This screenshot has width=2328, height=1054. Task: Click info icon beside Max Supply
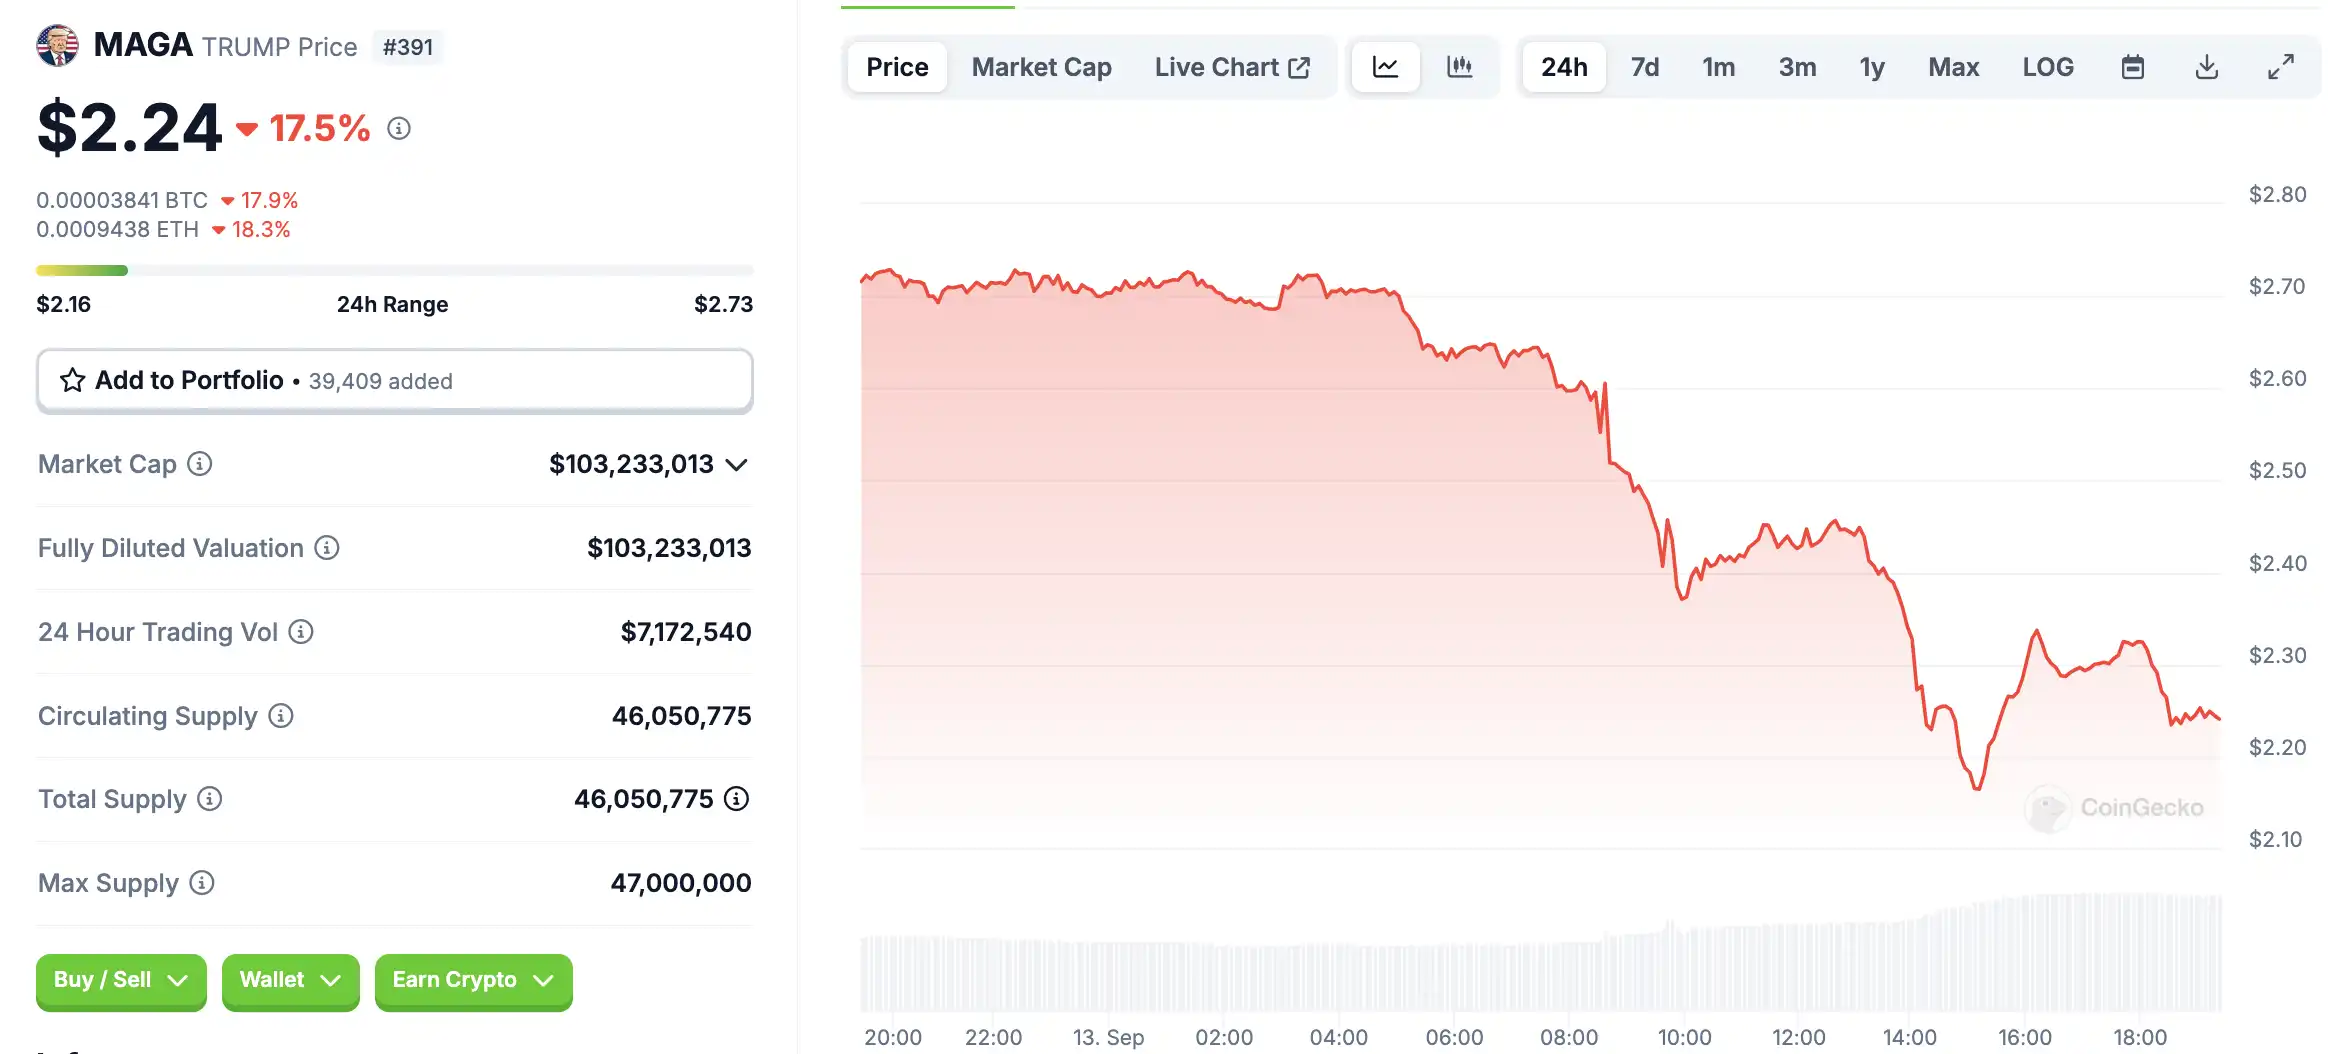(202, 883)
